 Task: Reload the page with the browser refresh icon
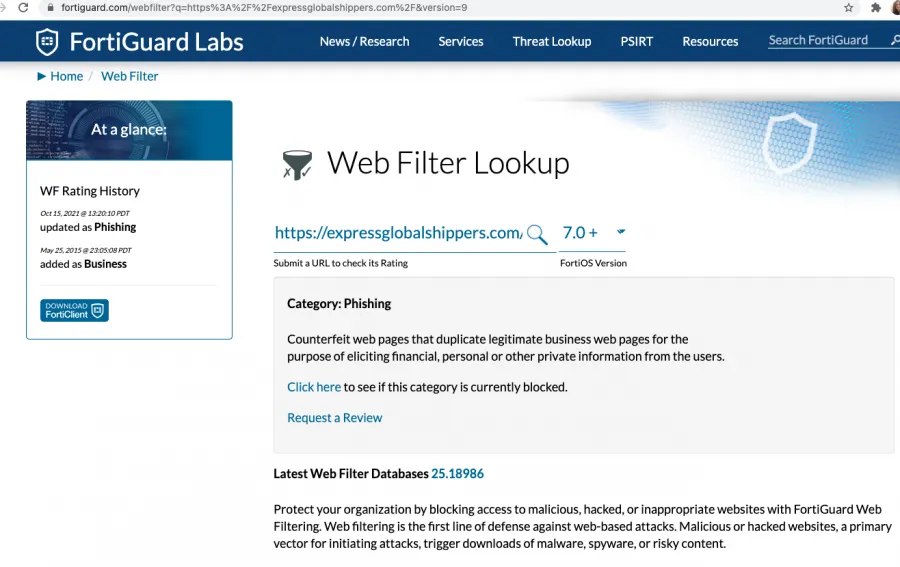pyautogui.click(x=23, y=7)
